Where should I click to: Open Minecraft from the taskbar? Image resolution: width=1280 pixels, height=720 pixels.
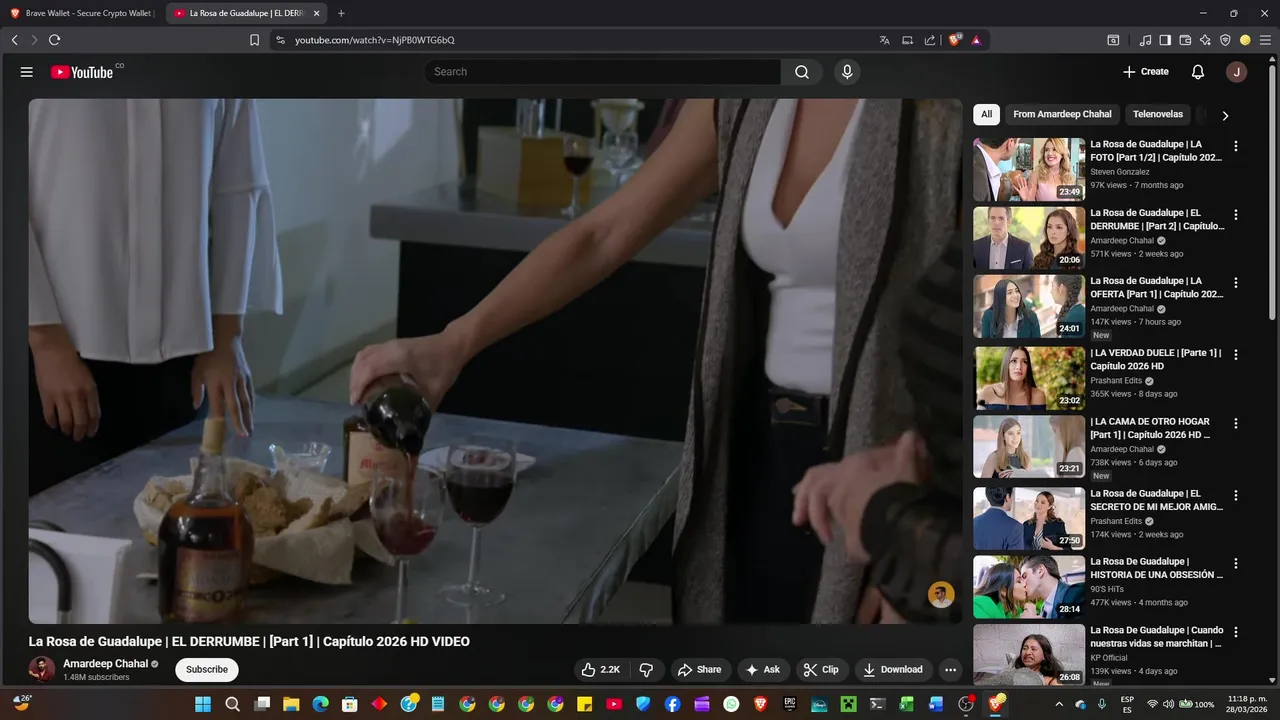(848, 704)
